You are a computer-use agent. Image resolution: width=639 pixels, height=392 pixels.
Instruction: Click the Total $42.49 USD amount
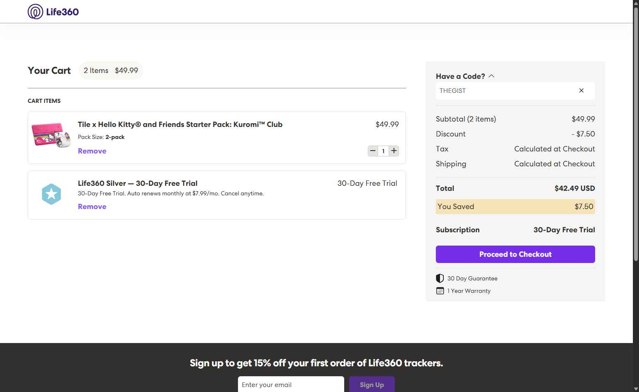point(575,188)
